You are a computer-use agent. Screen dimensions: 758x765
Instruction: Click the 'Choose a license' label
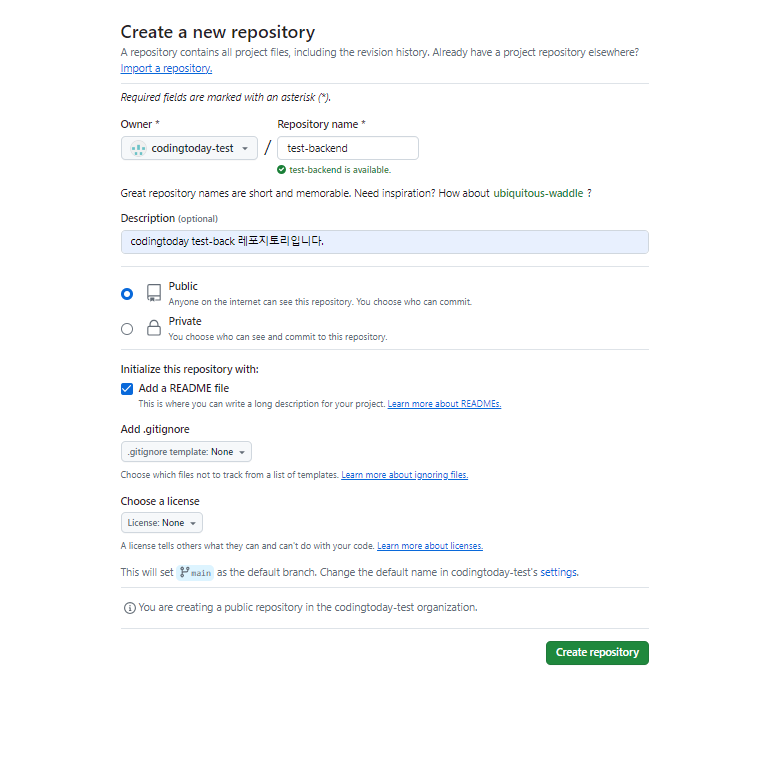[160, 501]
